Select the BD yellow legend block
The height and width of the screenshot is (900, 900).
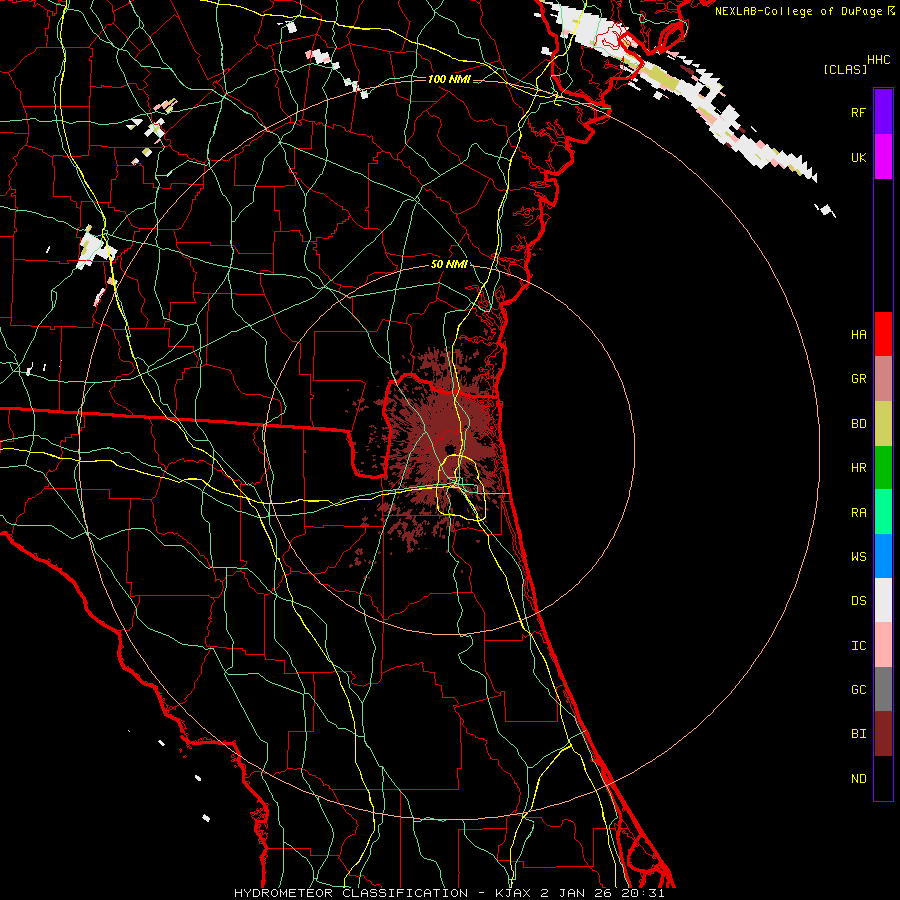(x=883, y=424)
